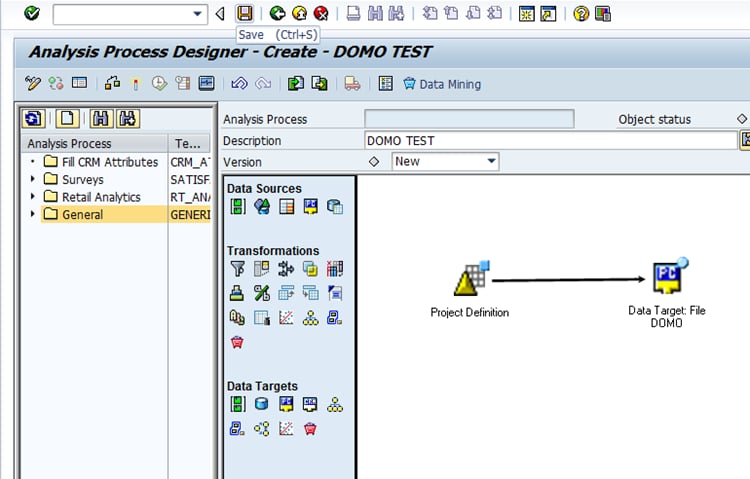Open the monitor screen icon
750x479 pixels.
[x=207, y=83]
